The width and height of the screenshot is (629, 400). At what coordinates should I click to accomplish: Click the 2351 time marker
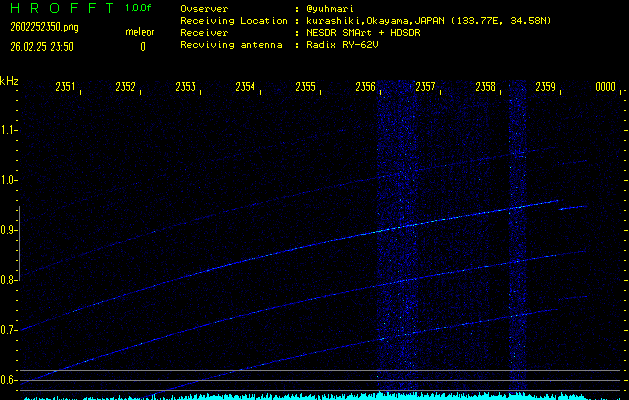(x=66, y=88)
